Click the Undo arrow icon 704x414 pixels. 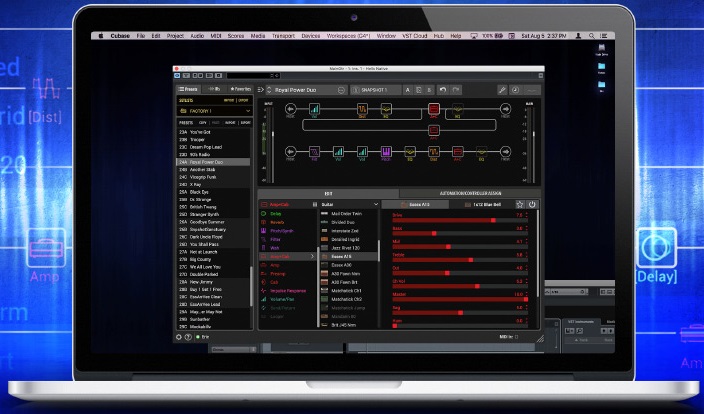click(443, 90)
